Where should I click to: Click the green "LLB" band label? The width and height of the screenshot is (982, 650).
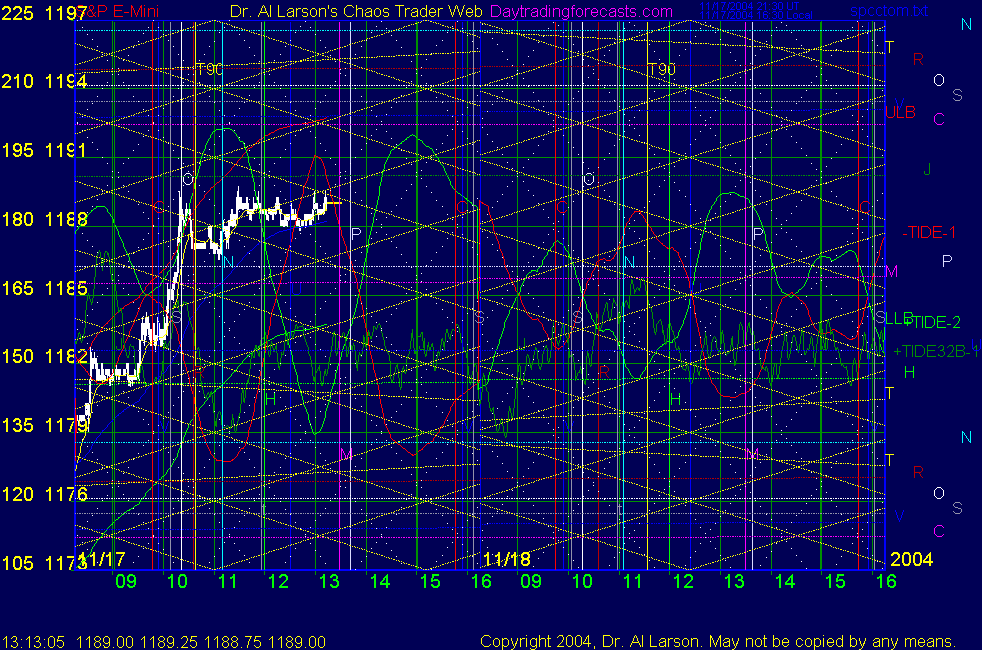pyautogui.click(x=899, y=319)
